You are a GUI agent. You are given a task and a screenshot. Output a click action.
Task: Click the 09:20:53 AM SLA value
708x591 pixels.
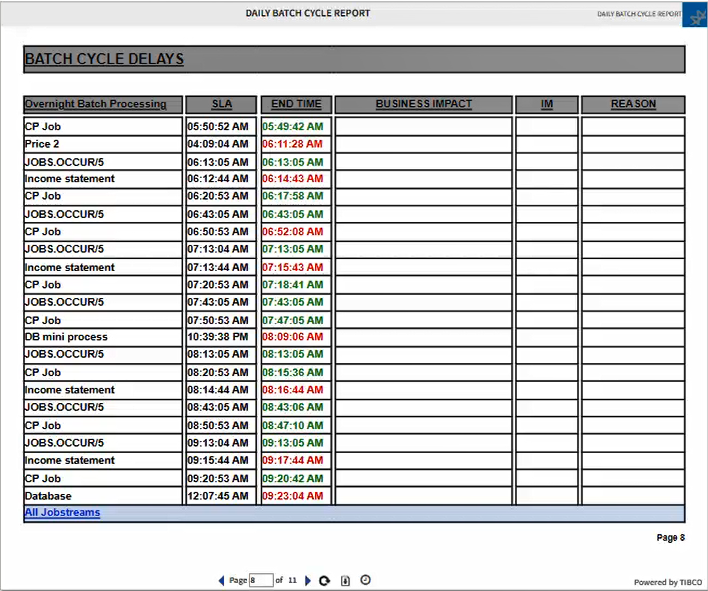218,478
